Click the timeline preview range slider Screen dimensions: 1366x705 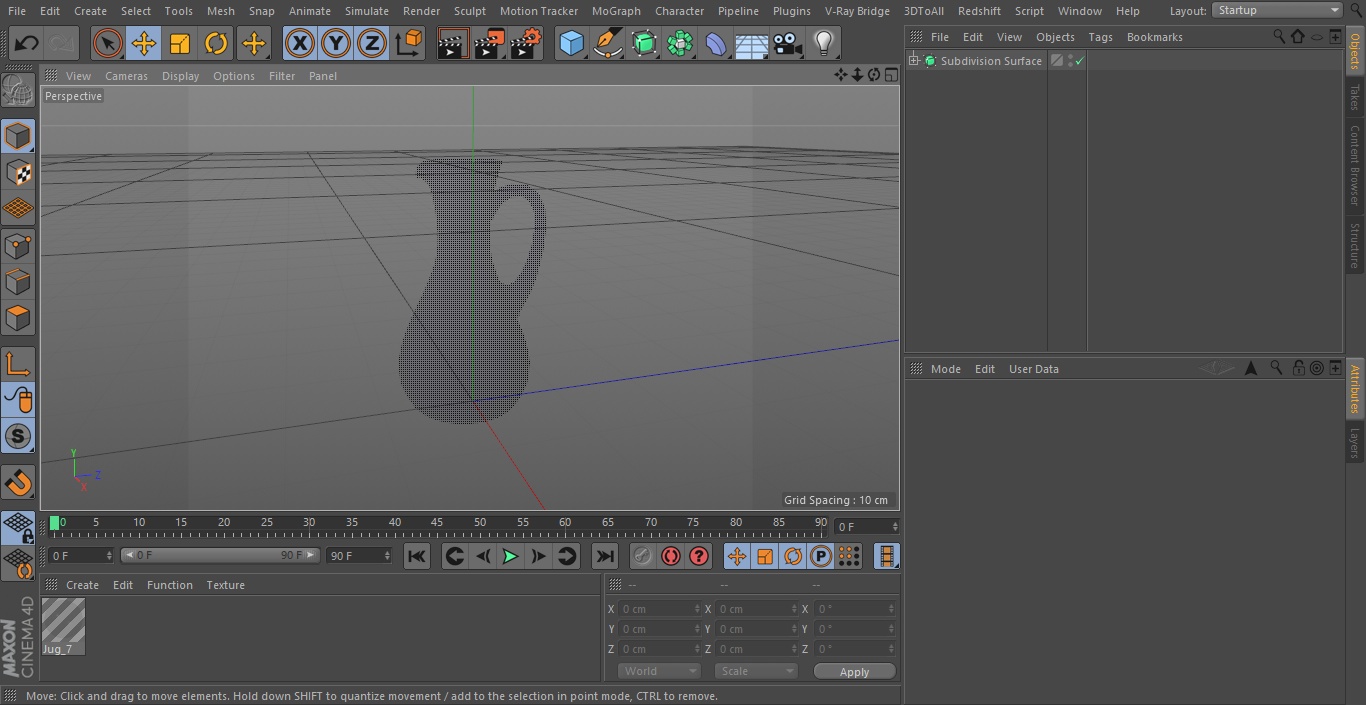coord(219,555)
